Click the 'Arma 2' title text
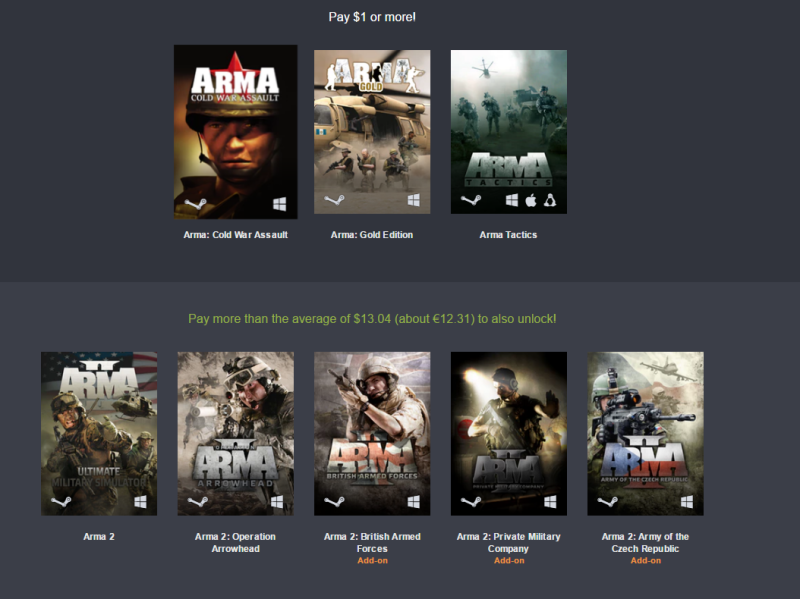Screen dimensions: 800x599 (99, 537)
